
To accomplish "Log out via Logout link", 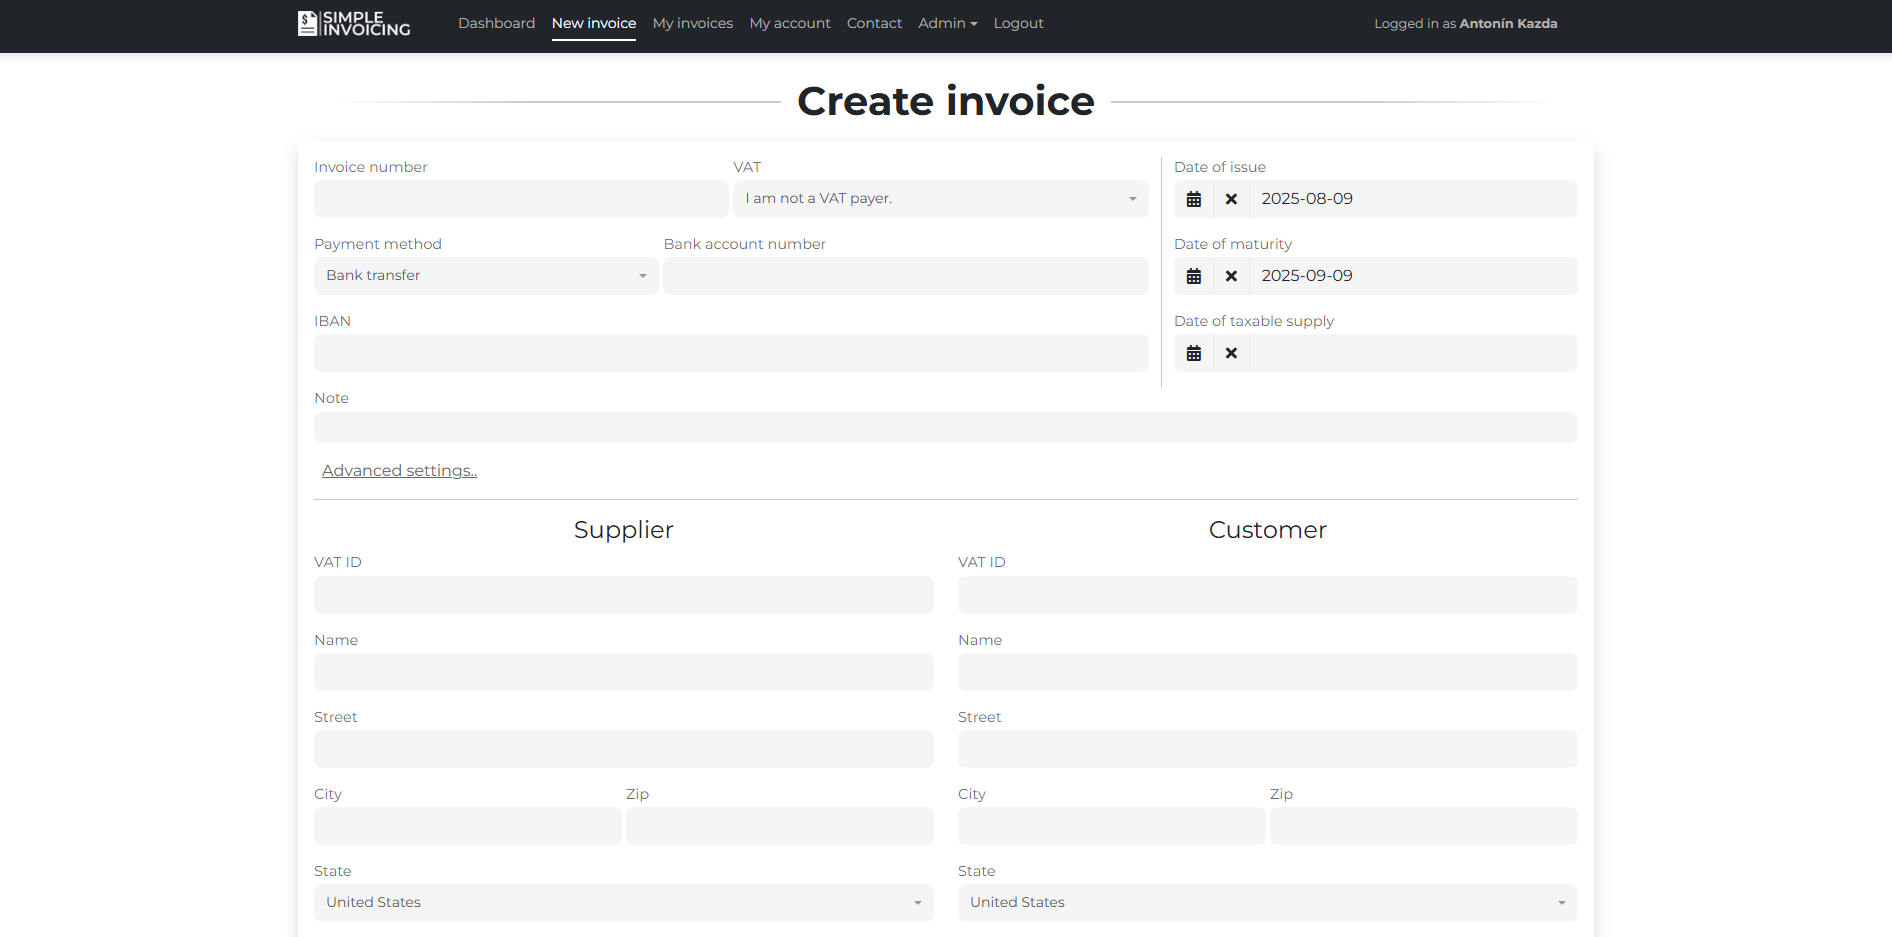I will 1018,23.
